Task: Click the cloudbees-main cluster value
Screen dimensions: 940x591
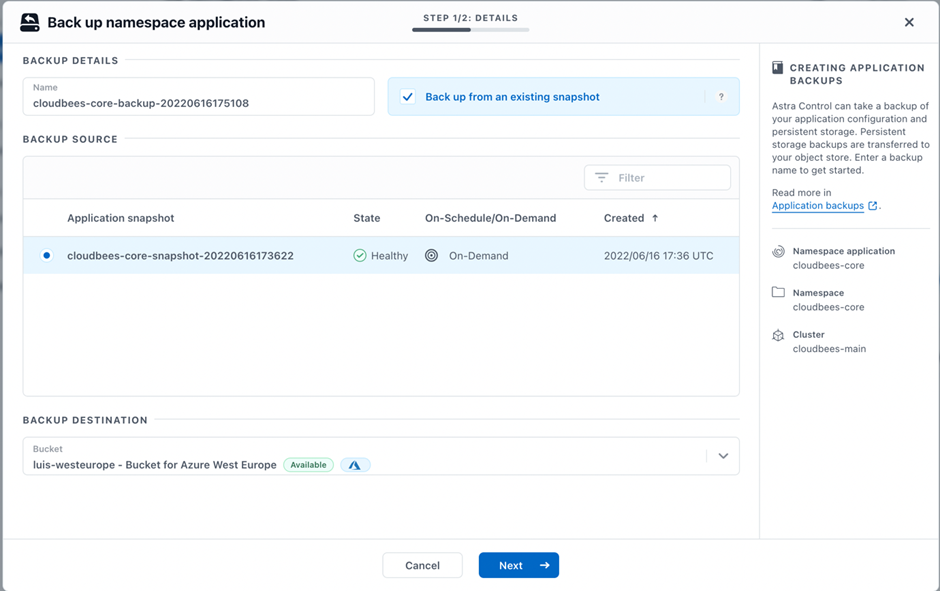Action: [x=829, y=349]
